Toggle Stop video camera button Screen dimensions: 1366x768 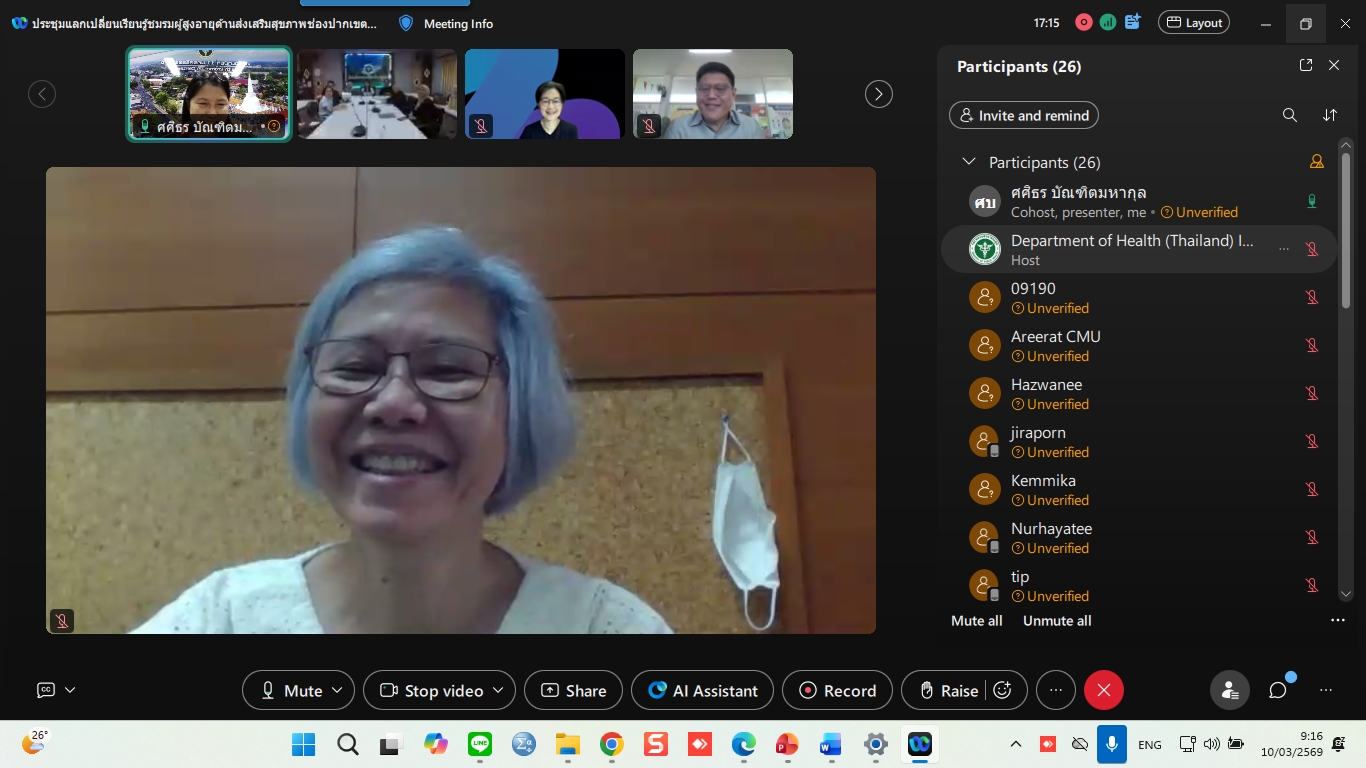coord(432,690)
